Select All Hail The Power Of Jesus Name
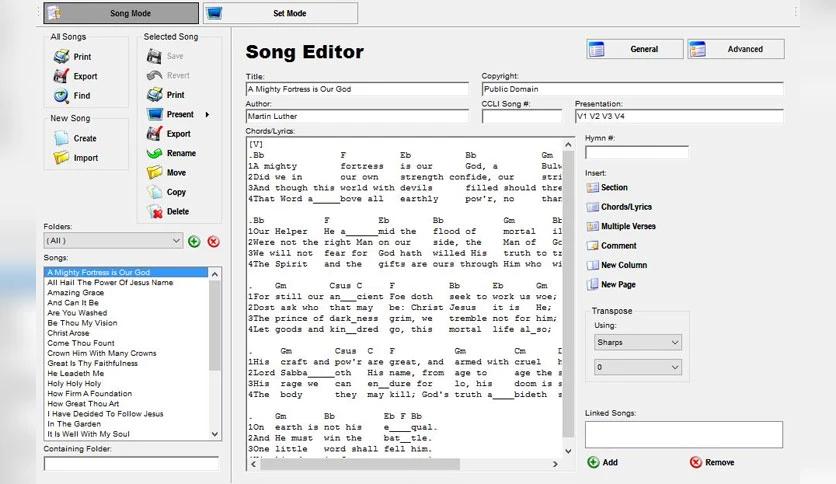The width and height of the screenshot is (836, 484). click(126, 282)
